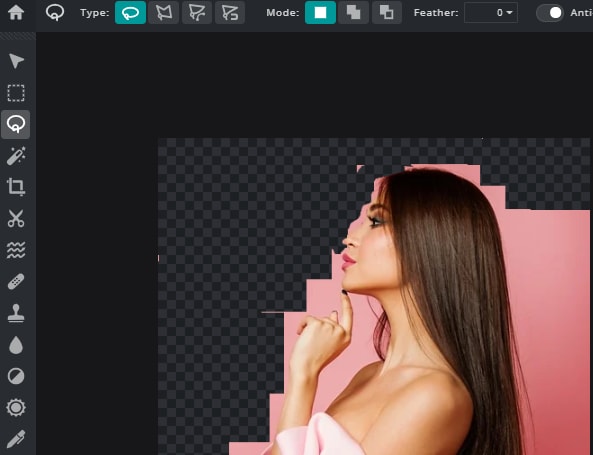
Task: Select the Crop tool
Action: coord(16,187)
